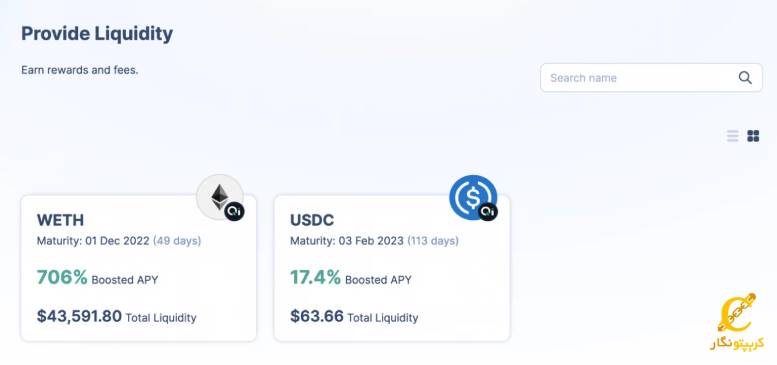Click the magnifying glass search icon
This screenshot has height=365, width=777.
[x=745, y=78]
